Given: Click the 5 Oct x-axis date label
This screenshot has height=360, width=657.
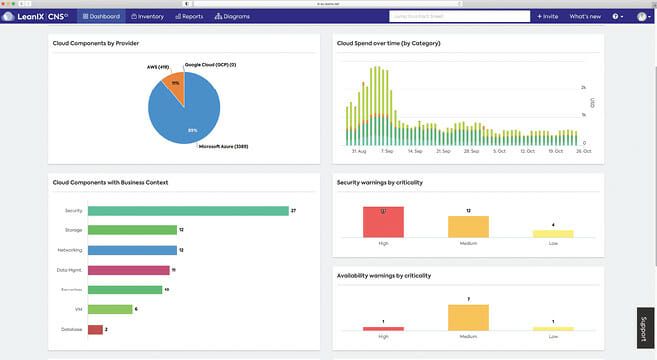Looking at the screenshot, I should pyautogui.click(x=499, y=151).
